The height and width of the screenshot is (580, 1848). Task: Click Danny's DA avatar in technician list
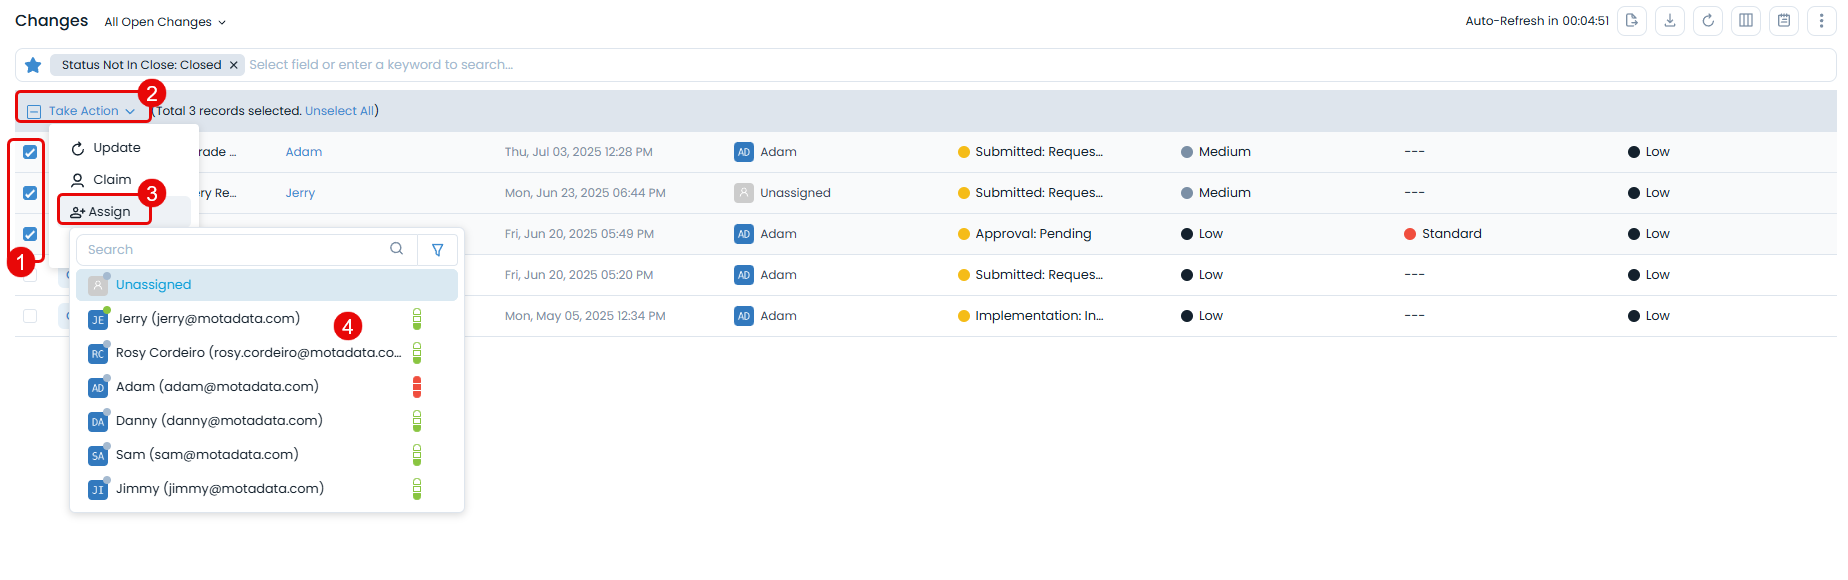coord(98,422)
